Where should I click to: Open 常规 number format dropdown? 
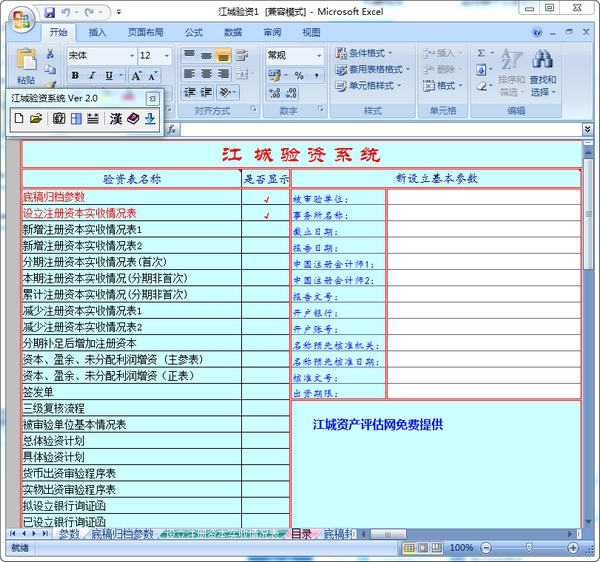point(319,56)
